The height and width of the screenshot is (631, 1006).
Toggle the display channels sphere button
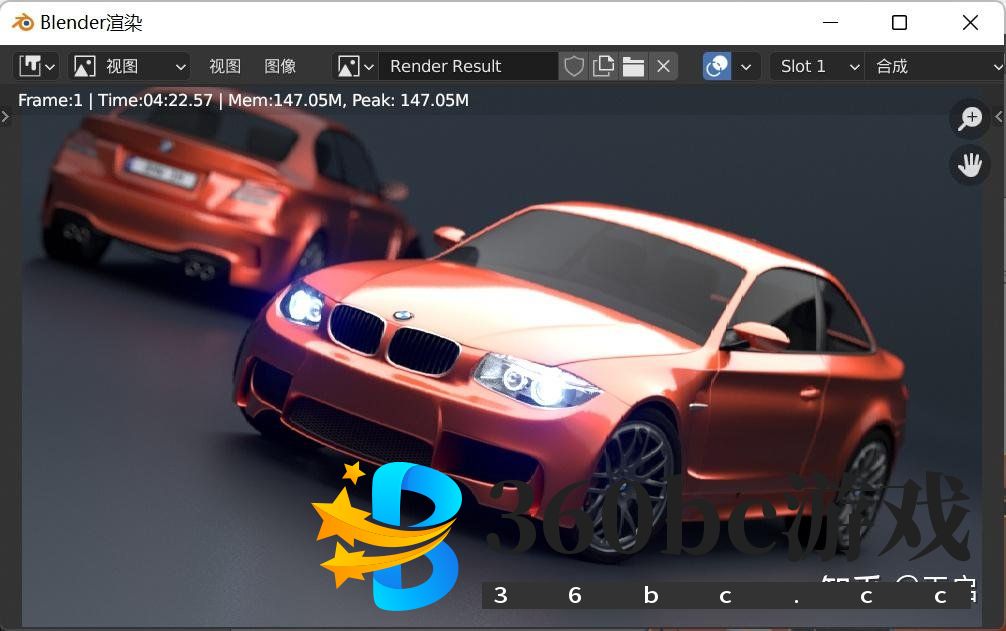(x=717, y=66)
